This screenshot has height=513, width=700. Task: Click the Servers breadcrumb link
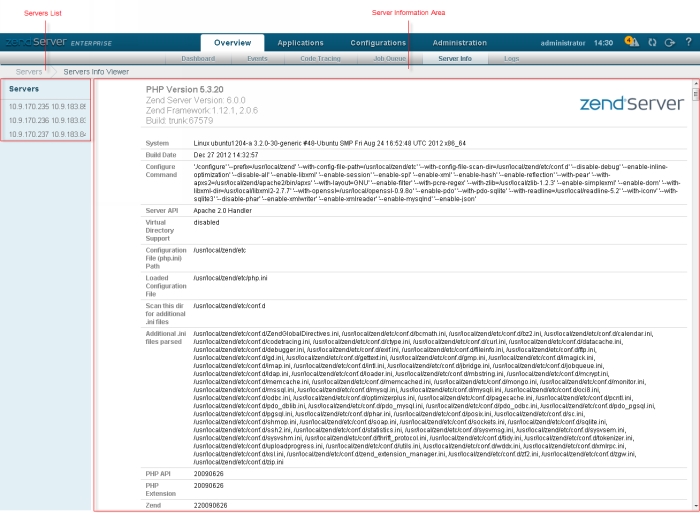click(x=29, y=72)
